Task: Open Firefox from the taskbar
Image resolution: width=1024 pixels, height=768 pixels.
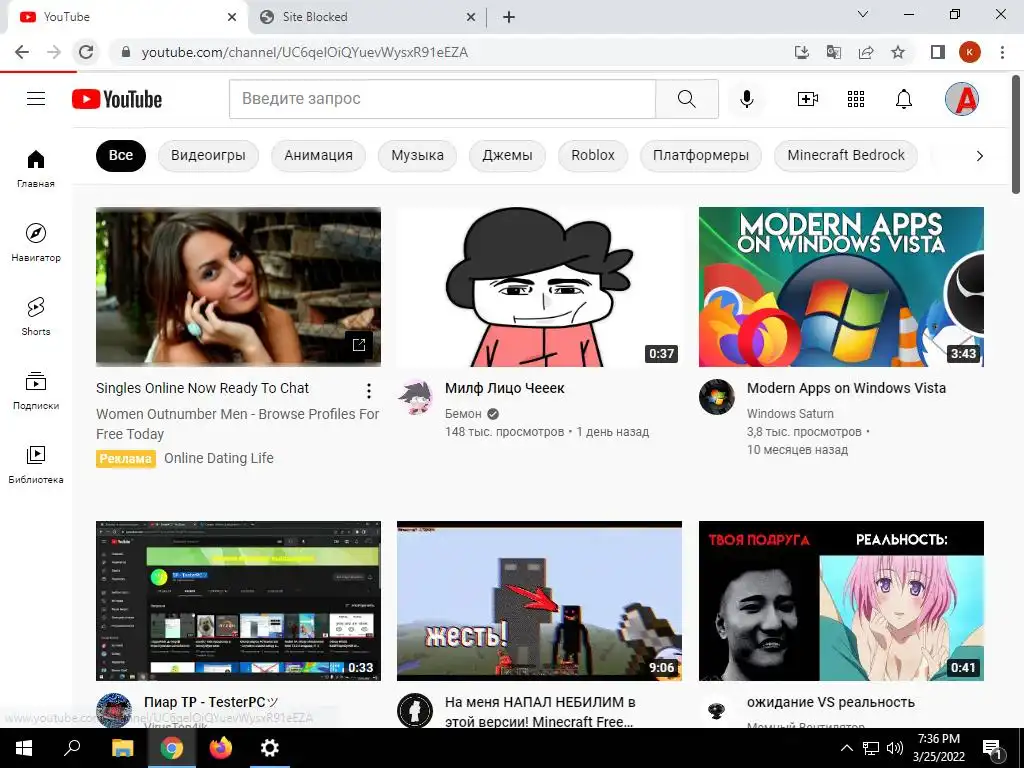Action: coord(221,748)
